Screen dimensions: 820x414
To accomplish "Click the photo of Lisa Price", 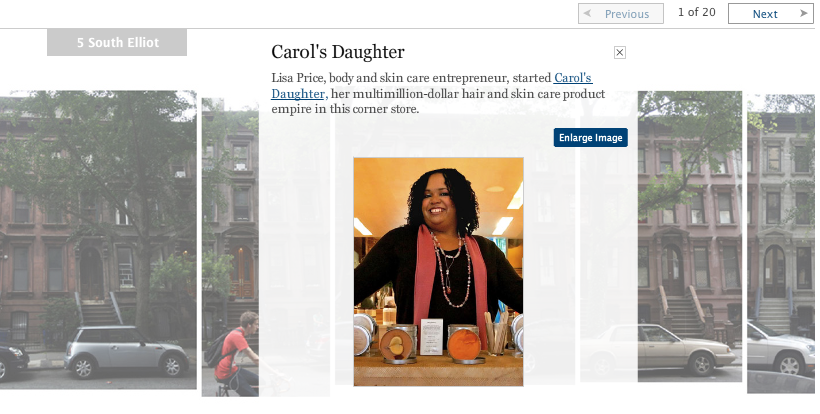I will point(438,272).
